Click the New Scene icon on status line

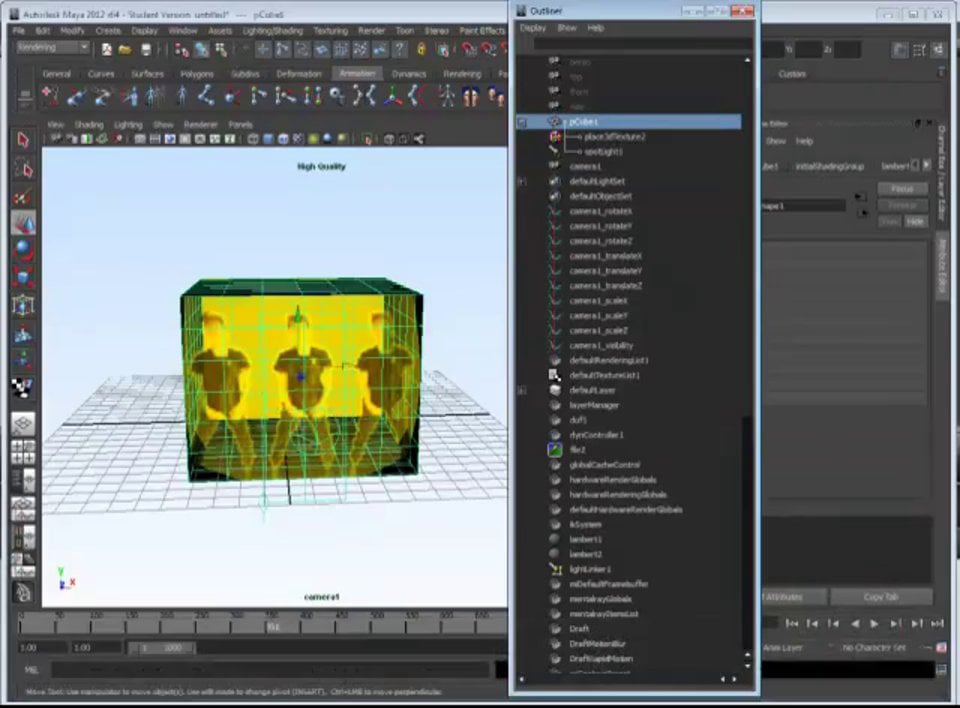[107, 49]
